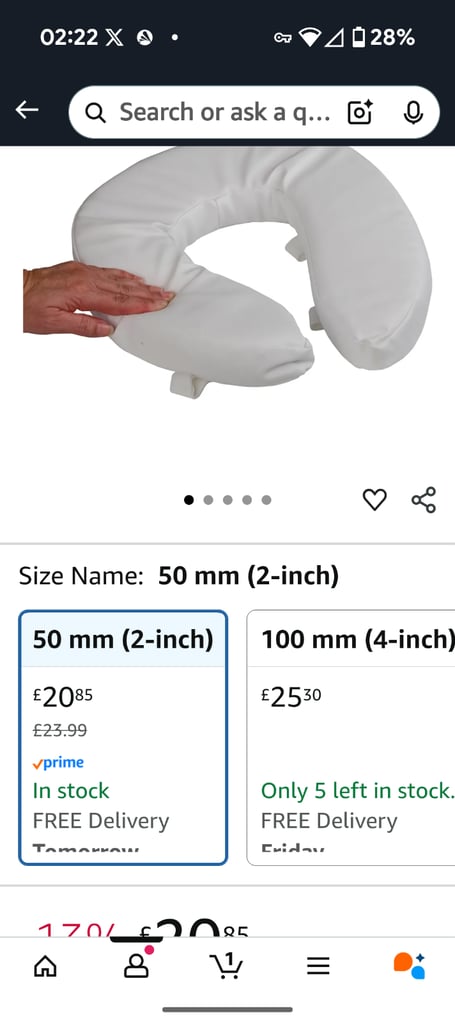This screenshot has width=455, height=1024.
Task: Tap the back arrow icon
Action: [x=27, y=110]
